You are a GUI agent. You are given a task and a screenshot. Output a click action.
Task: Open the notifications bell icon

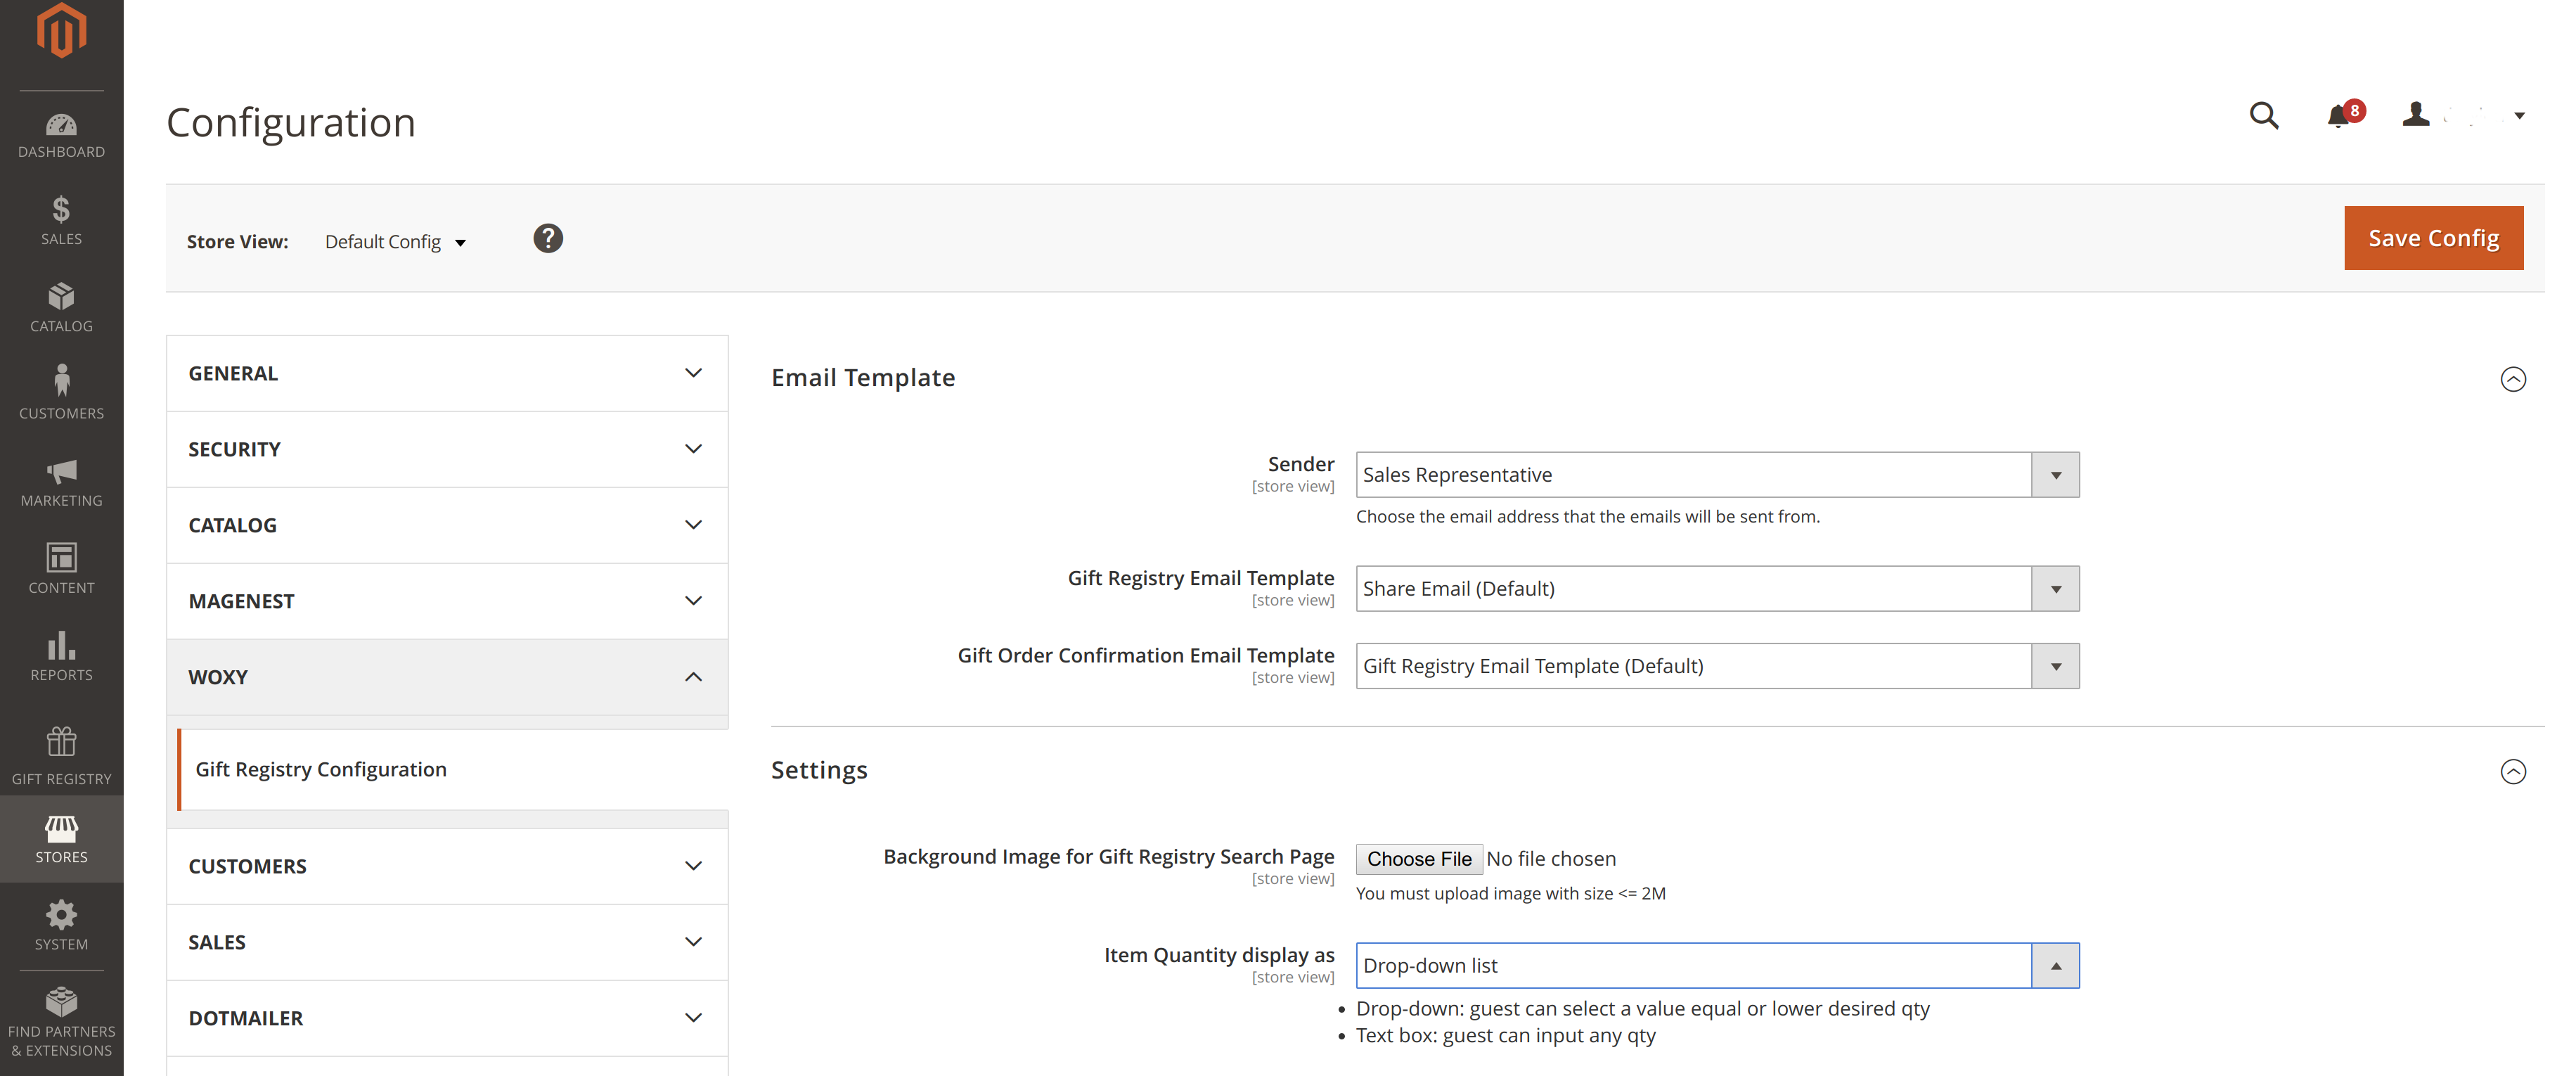pyautogui.click(x=2338, y=116)
